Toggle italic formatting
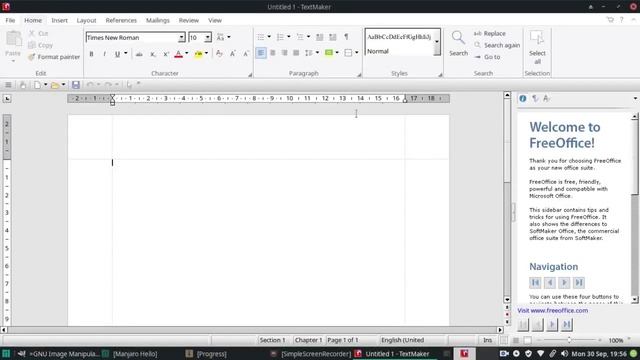640x360 pixels. 104,54
